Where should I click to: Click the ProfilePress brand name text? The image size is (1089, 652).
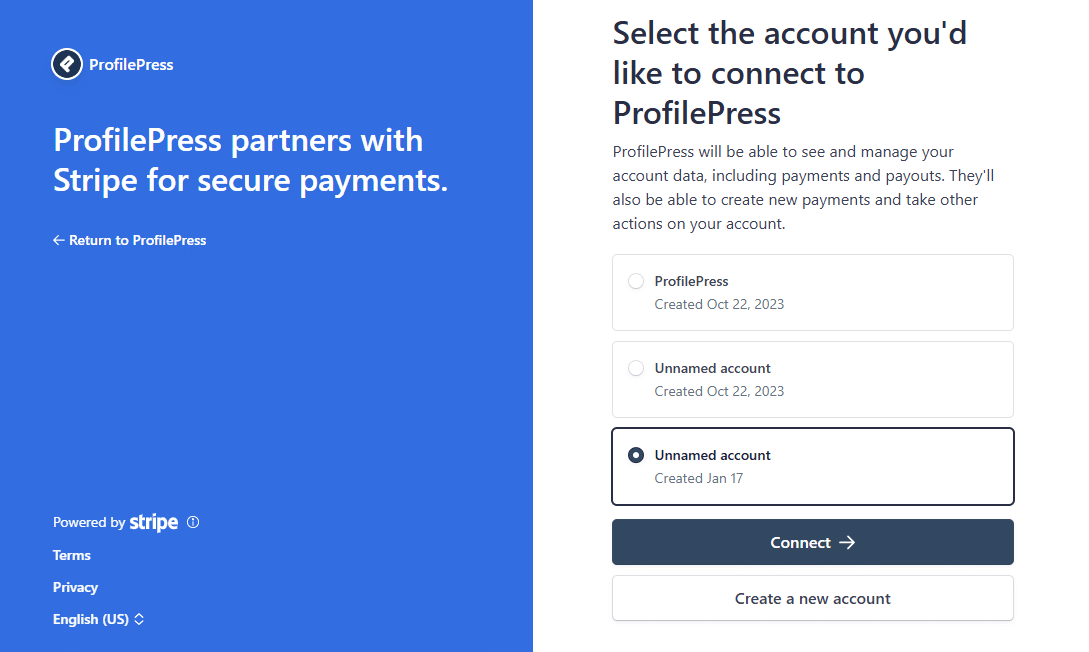click(131, 64)
